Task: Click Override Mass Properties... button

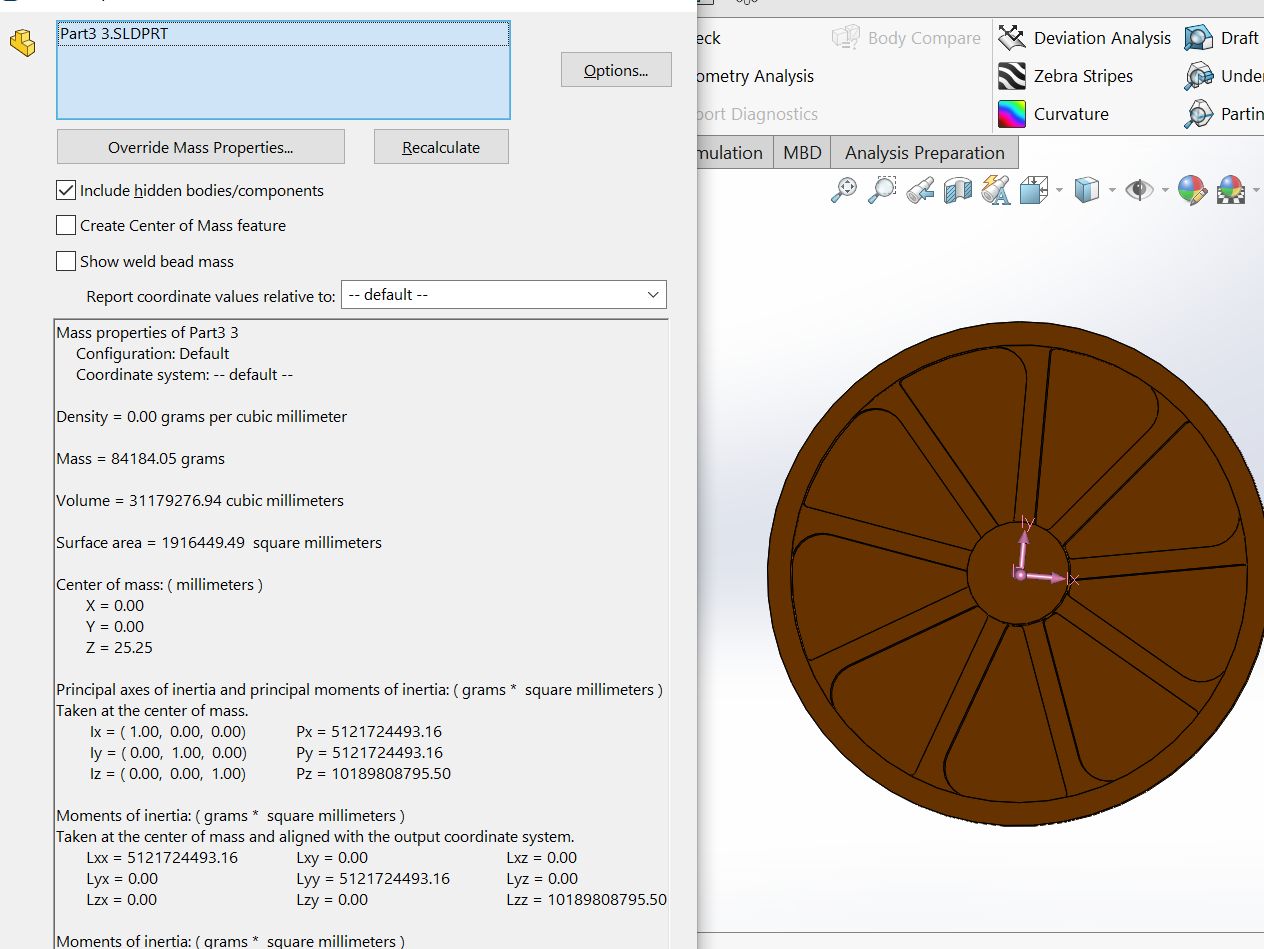Action: pos(201,147)
